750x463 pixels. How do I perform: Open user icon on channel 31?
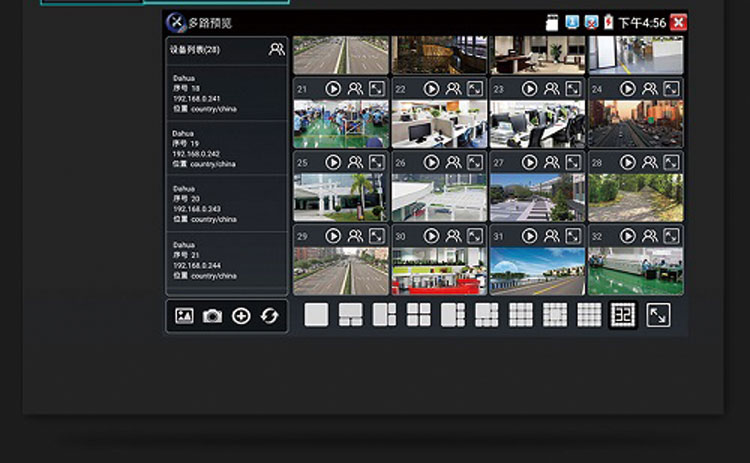click(551, 236)
